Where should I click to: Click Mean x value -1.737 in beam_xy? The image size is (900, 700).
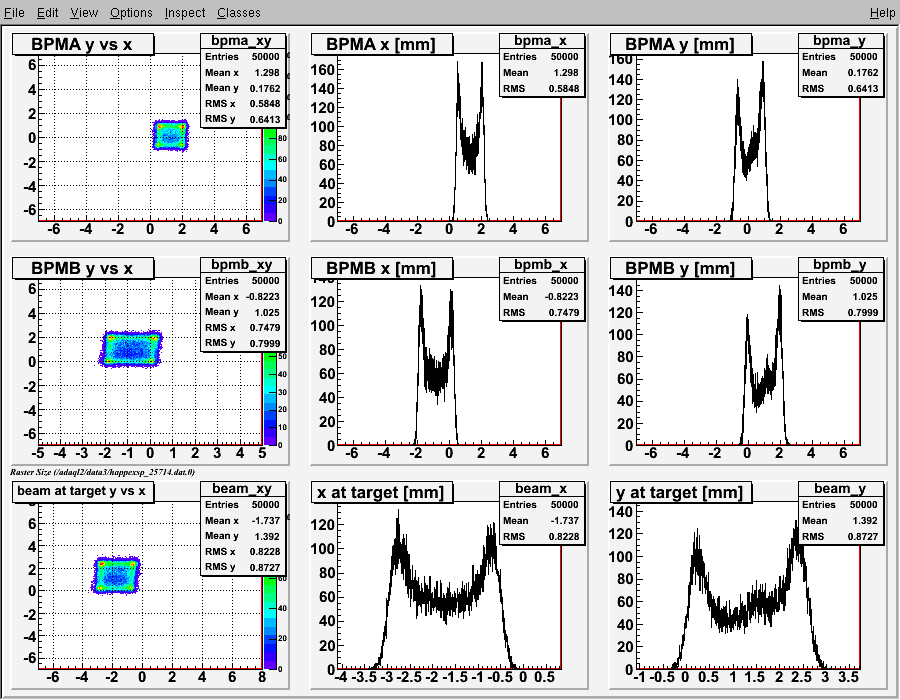[266, 520]
